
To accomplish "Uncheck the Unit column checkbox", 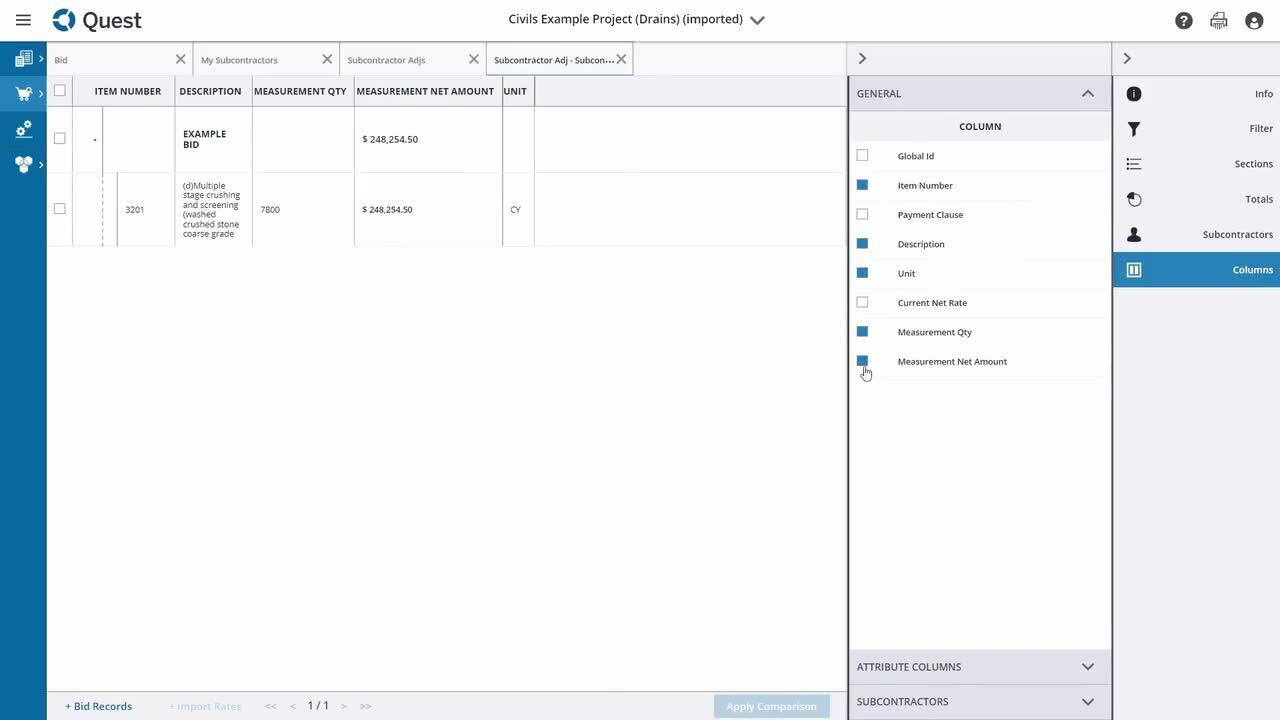I will [x=862, y=273].
